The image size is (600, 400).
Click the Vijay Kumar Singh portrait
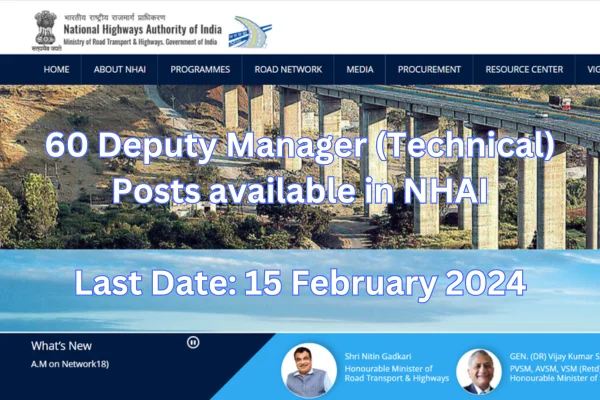click(x=479, y=372)
